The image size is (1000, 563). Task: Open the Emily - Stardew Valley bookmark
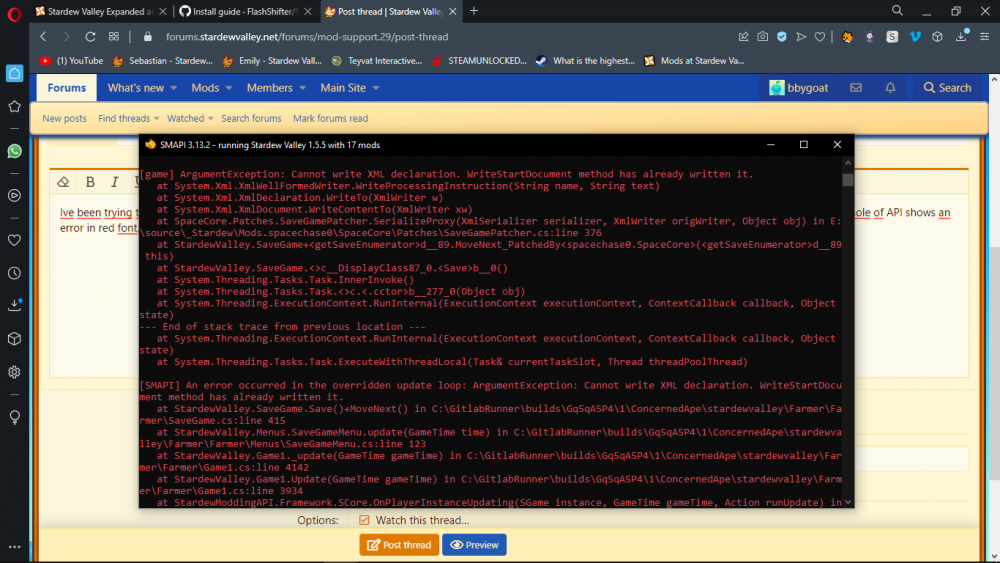click(x=272, y=61)
